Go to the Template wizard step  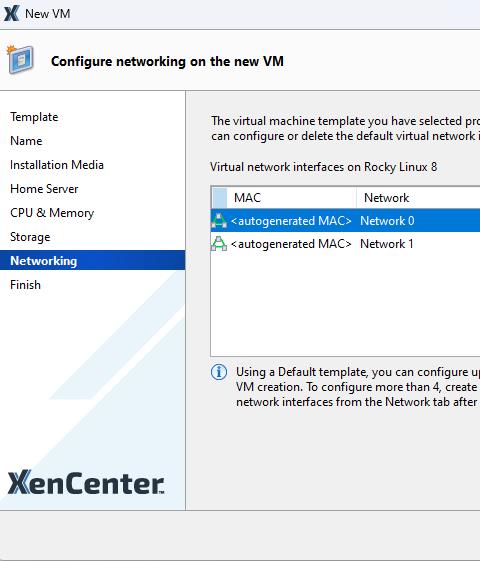tap(34, 117)
